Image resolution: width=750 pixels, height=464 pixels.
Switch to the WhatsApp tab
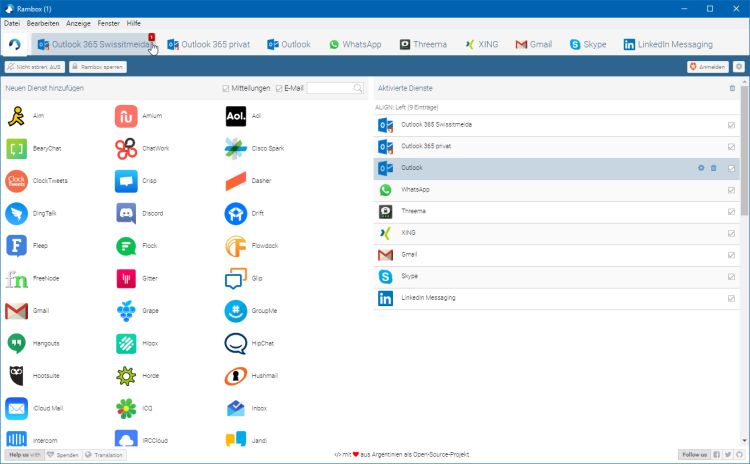pos(355,44)
